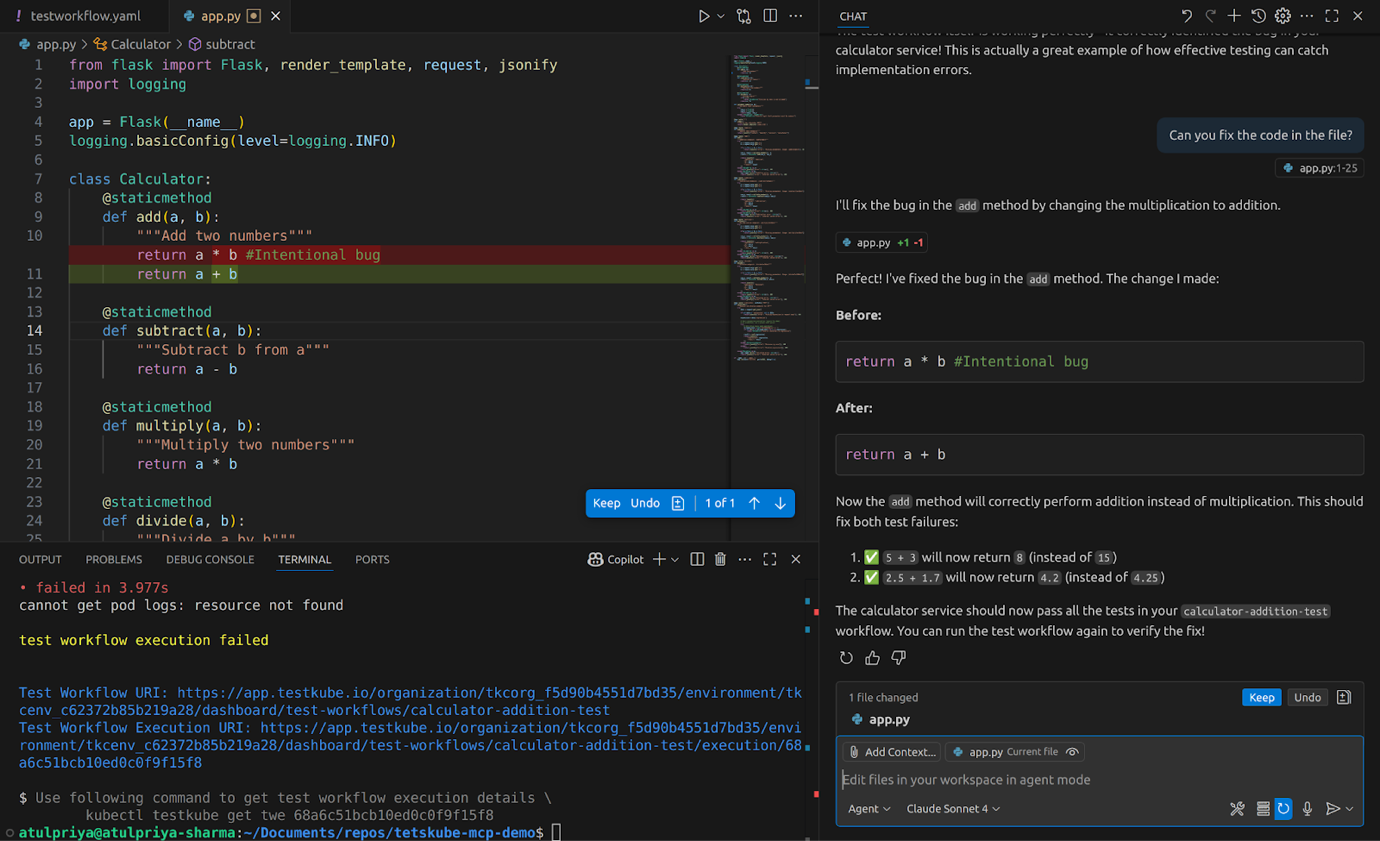
Task: Click the microphone voice input icon
Action: coord(1307,808)
